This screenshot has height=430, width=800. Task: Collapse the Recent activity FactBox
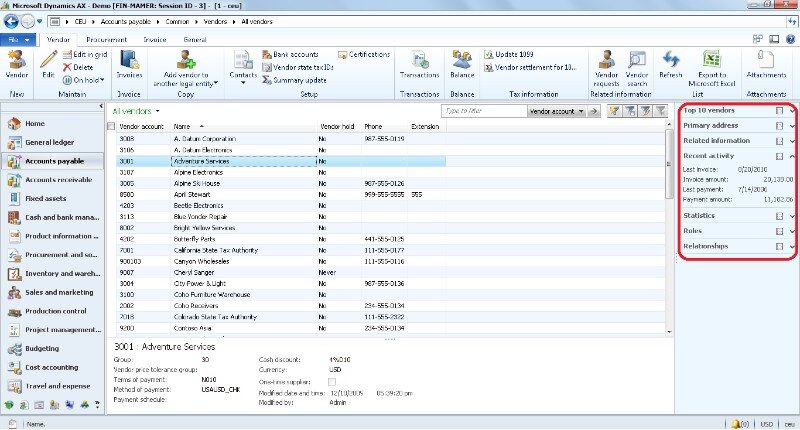tap(792, 156)
